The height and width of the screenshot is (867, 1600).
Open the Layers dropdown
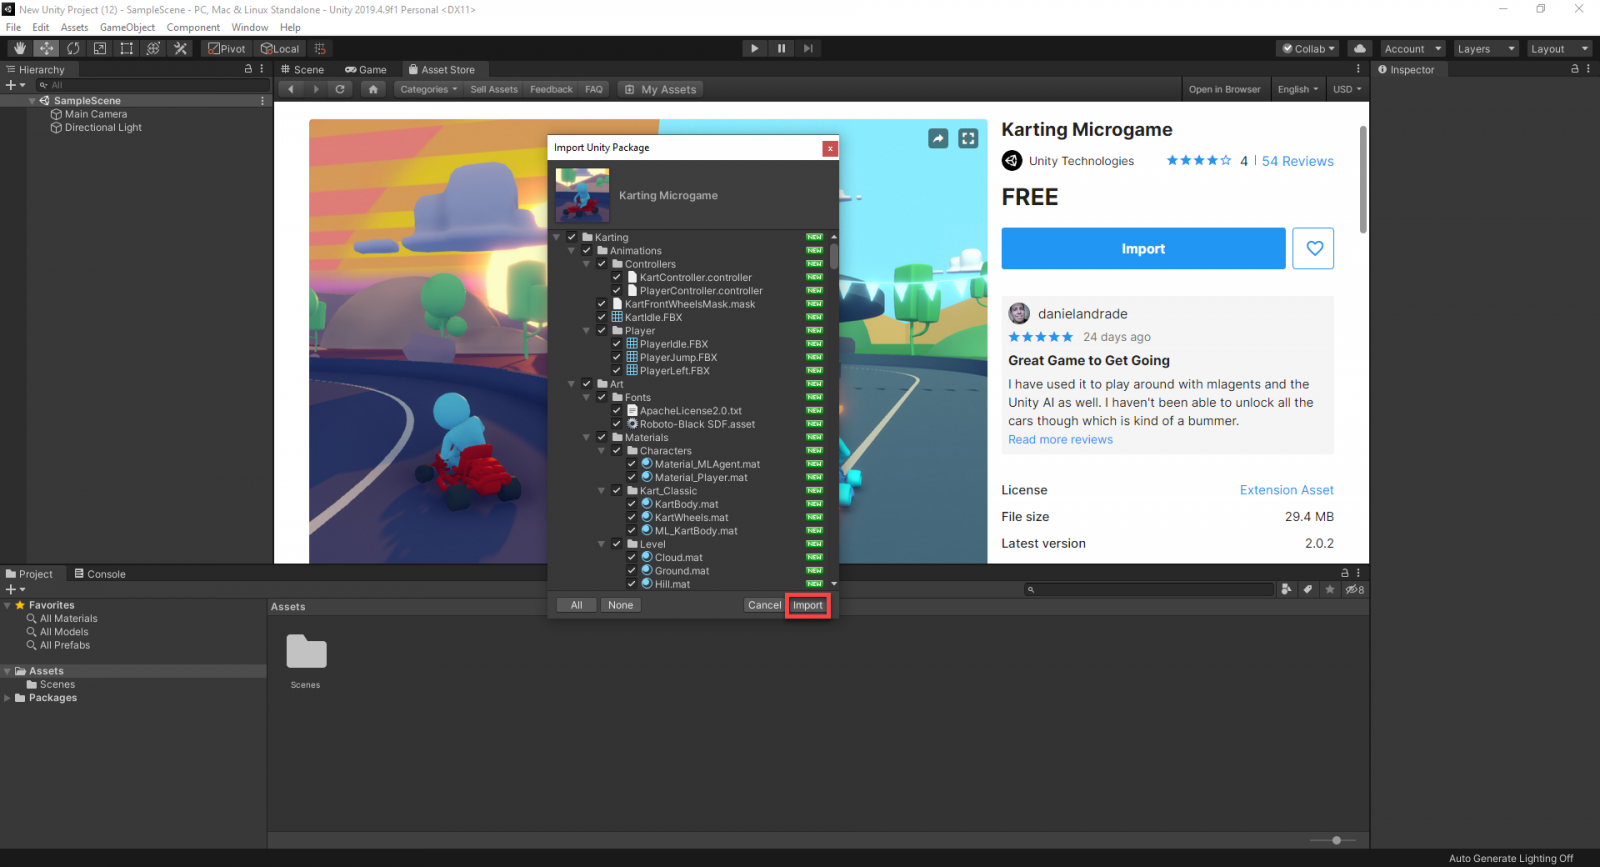click(1486, 48)
